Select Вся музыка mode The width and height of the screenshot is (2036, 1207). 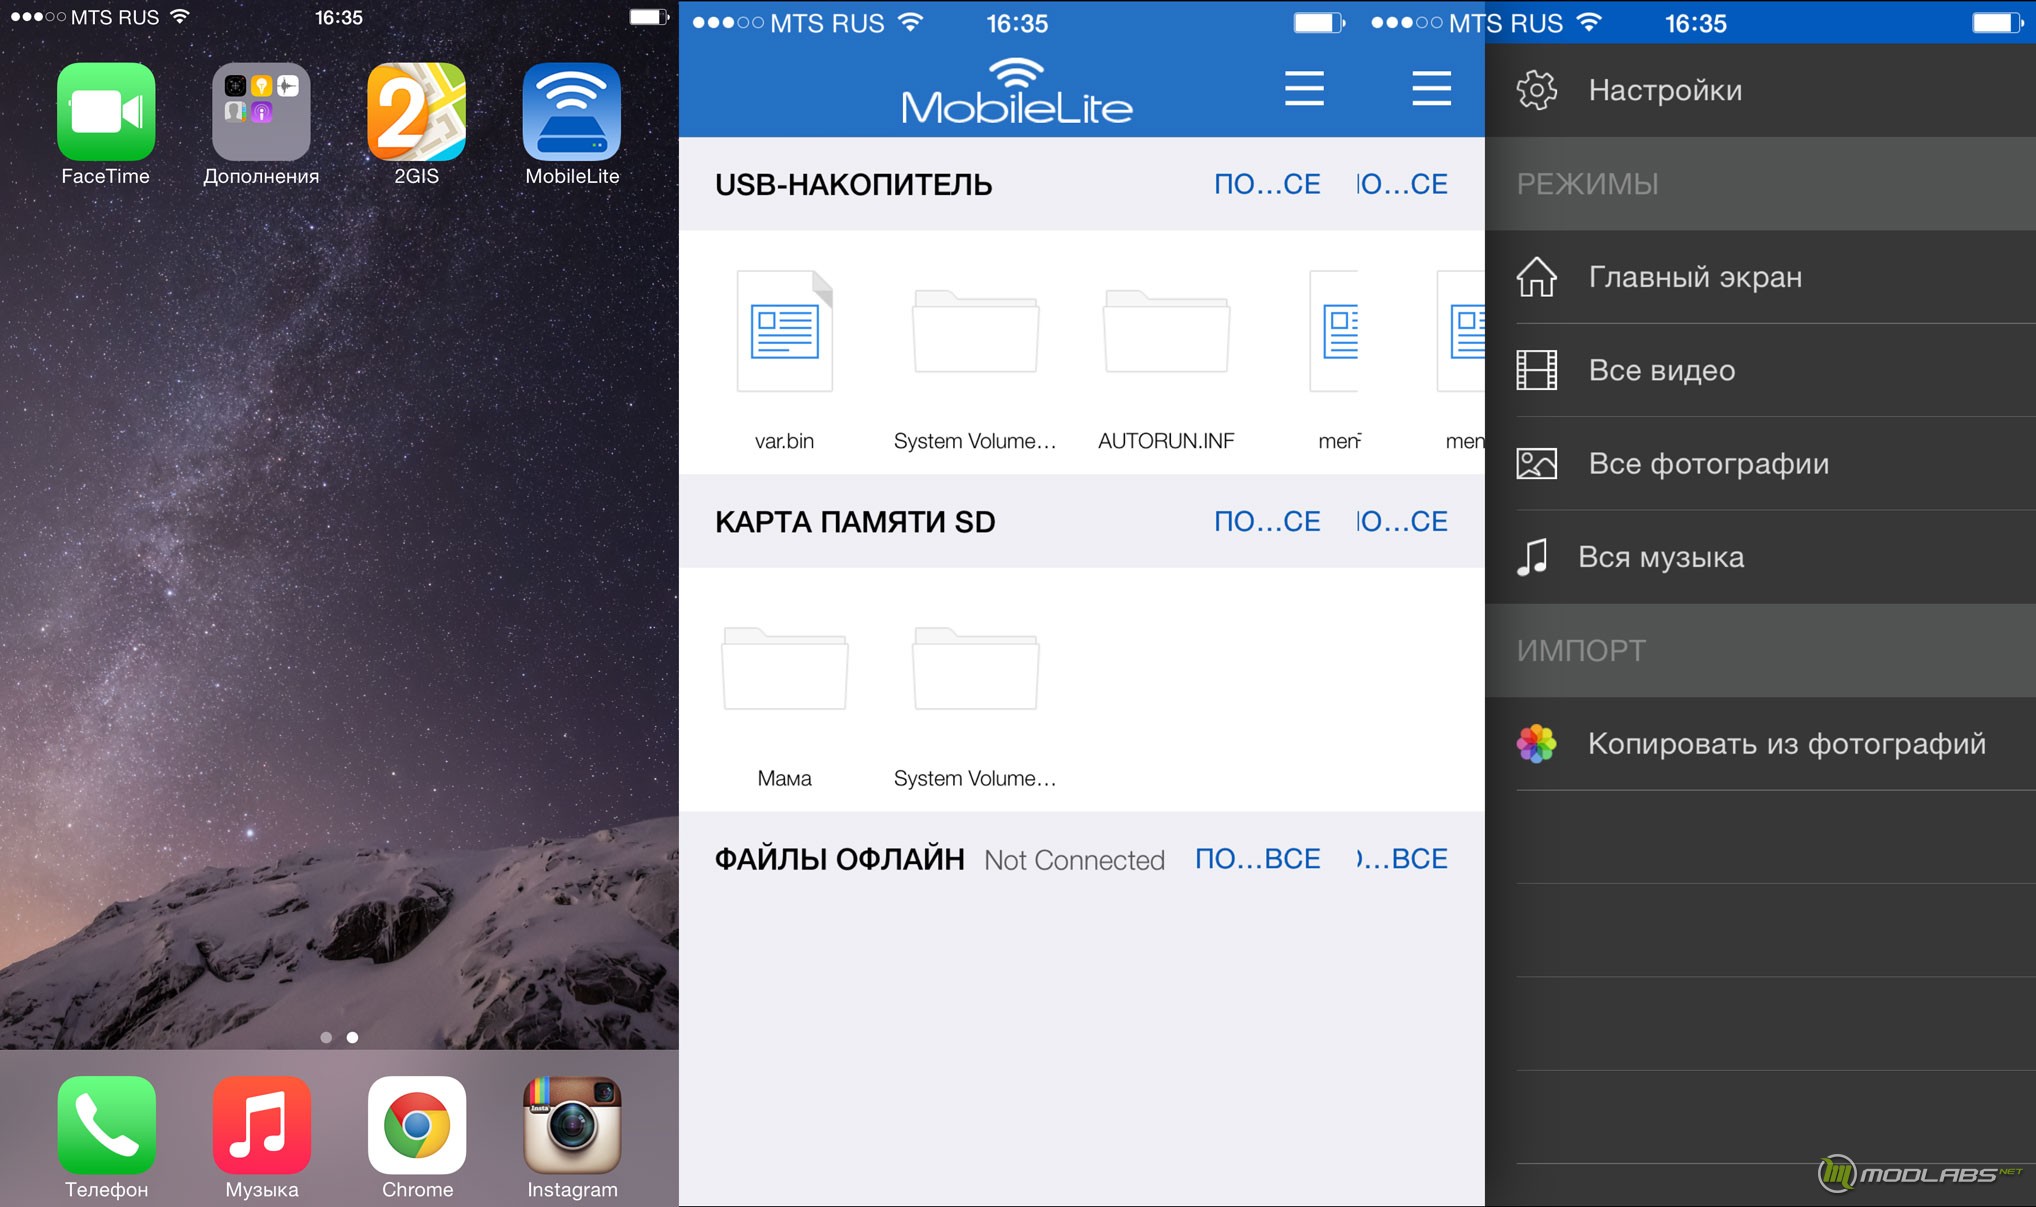pos(1760,557)
